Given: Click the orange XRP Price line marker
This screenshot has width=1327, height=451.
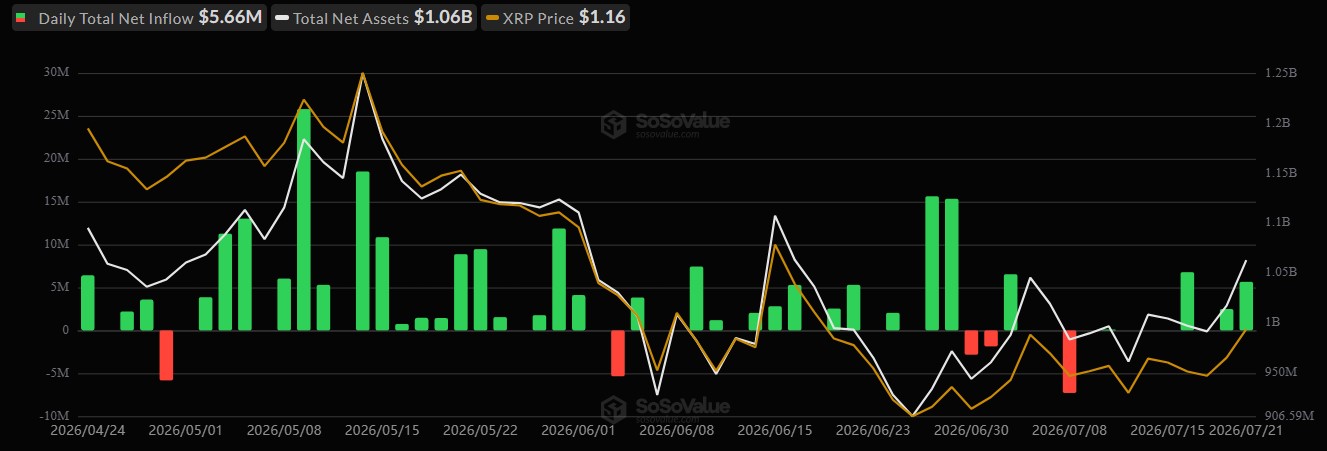Looking at the screenshot, I should tap(493, 18).
